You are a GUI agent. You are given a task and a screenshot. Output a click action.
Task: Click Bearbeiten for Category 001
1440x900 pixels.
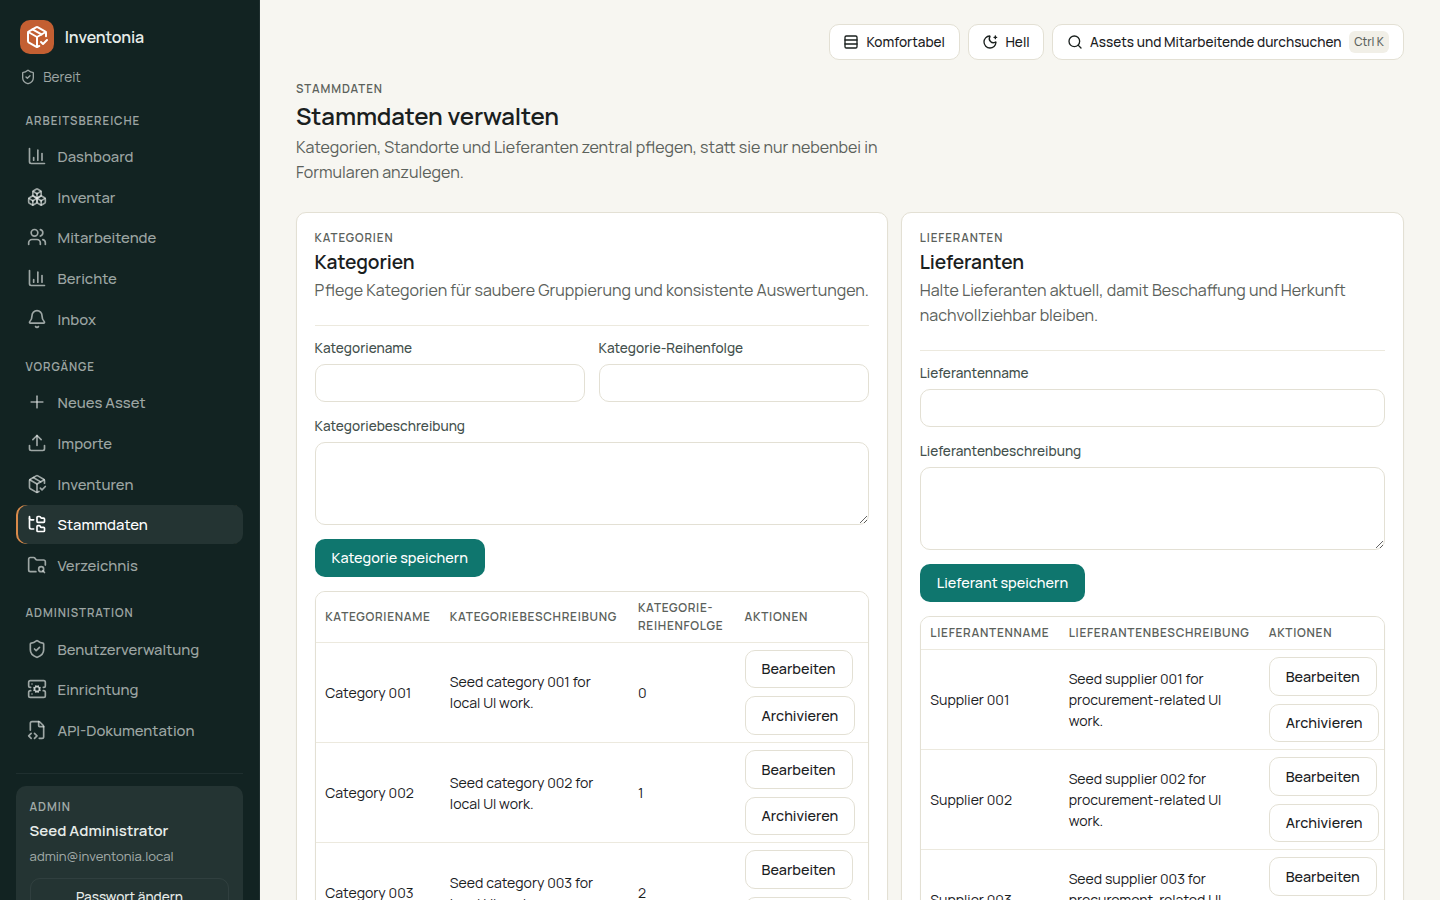point(798,669)
